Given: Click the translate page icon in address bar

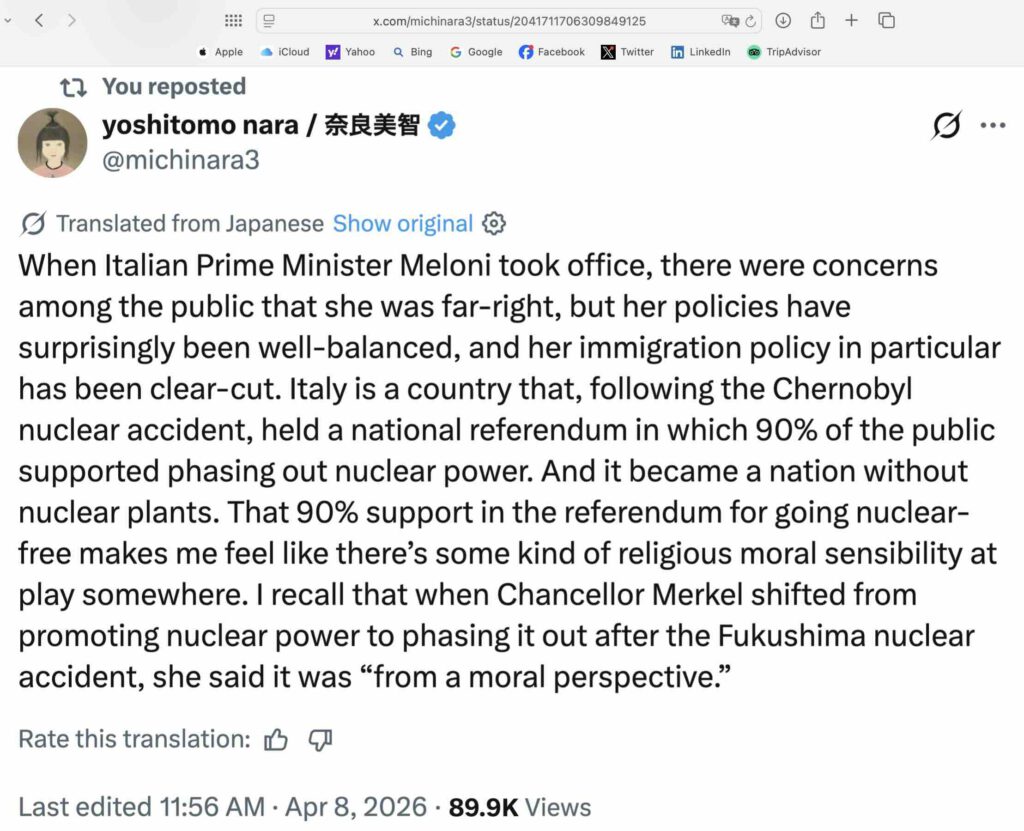Looking at the screenshot, I should [731, 20].
